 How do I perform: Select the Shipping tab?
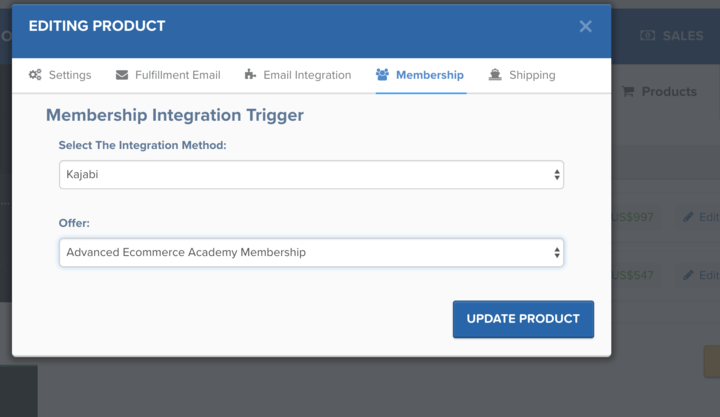point(531,75)
